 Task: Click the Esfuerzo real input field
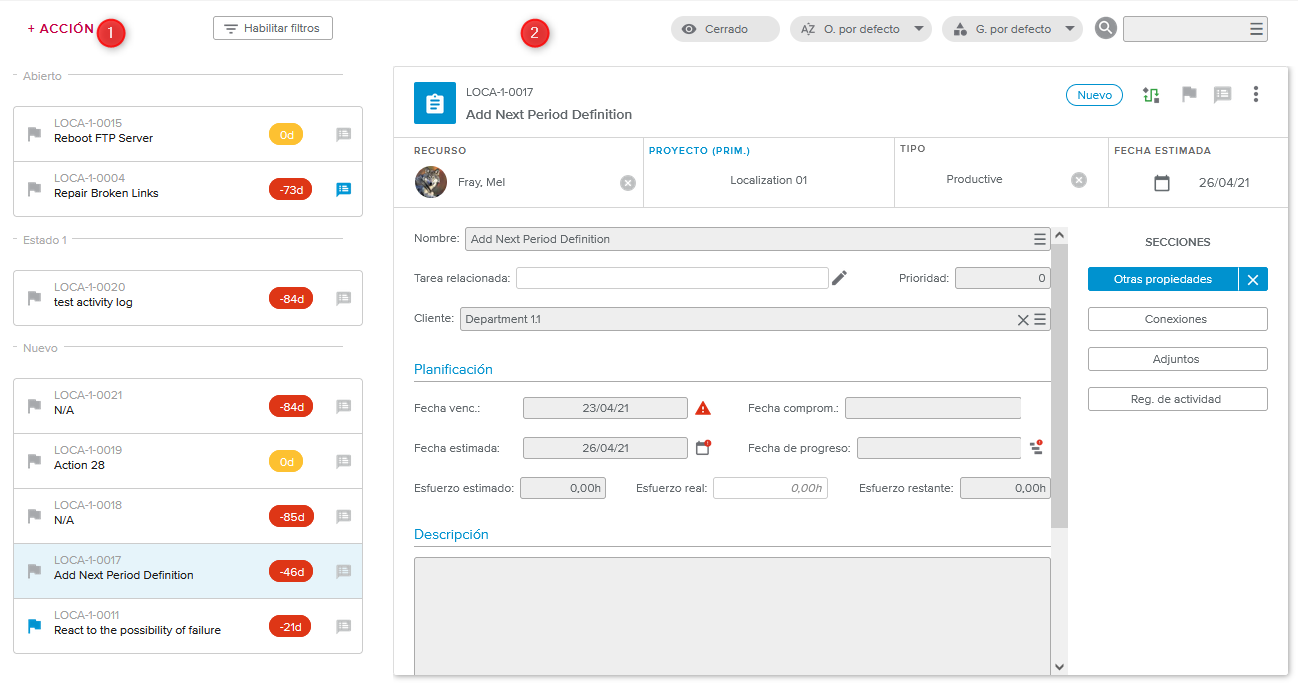[x=769, y=488]
